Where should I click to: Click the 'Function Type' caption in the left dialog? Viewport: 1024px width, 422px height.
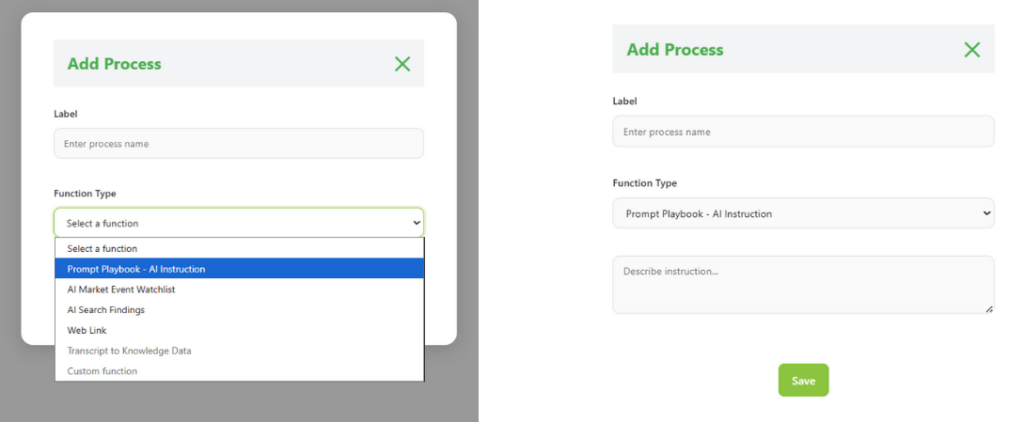tap(85, 193)
